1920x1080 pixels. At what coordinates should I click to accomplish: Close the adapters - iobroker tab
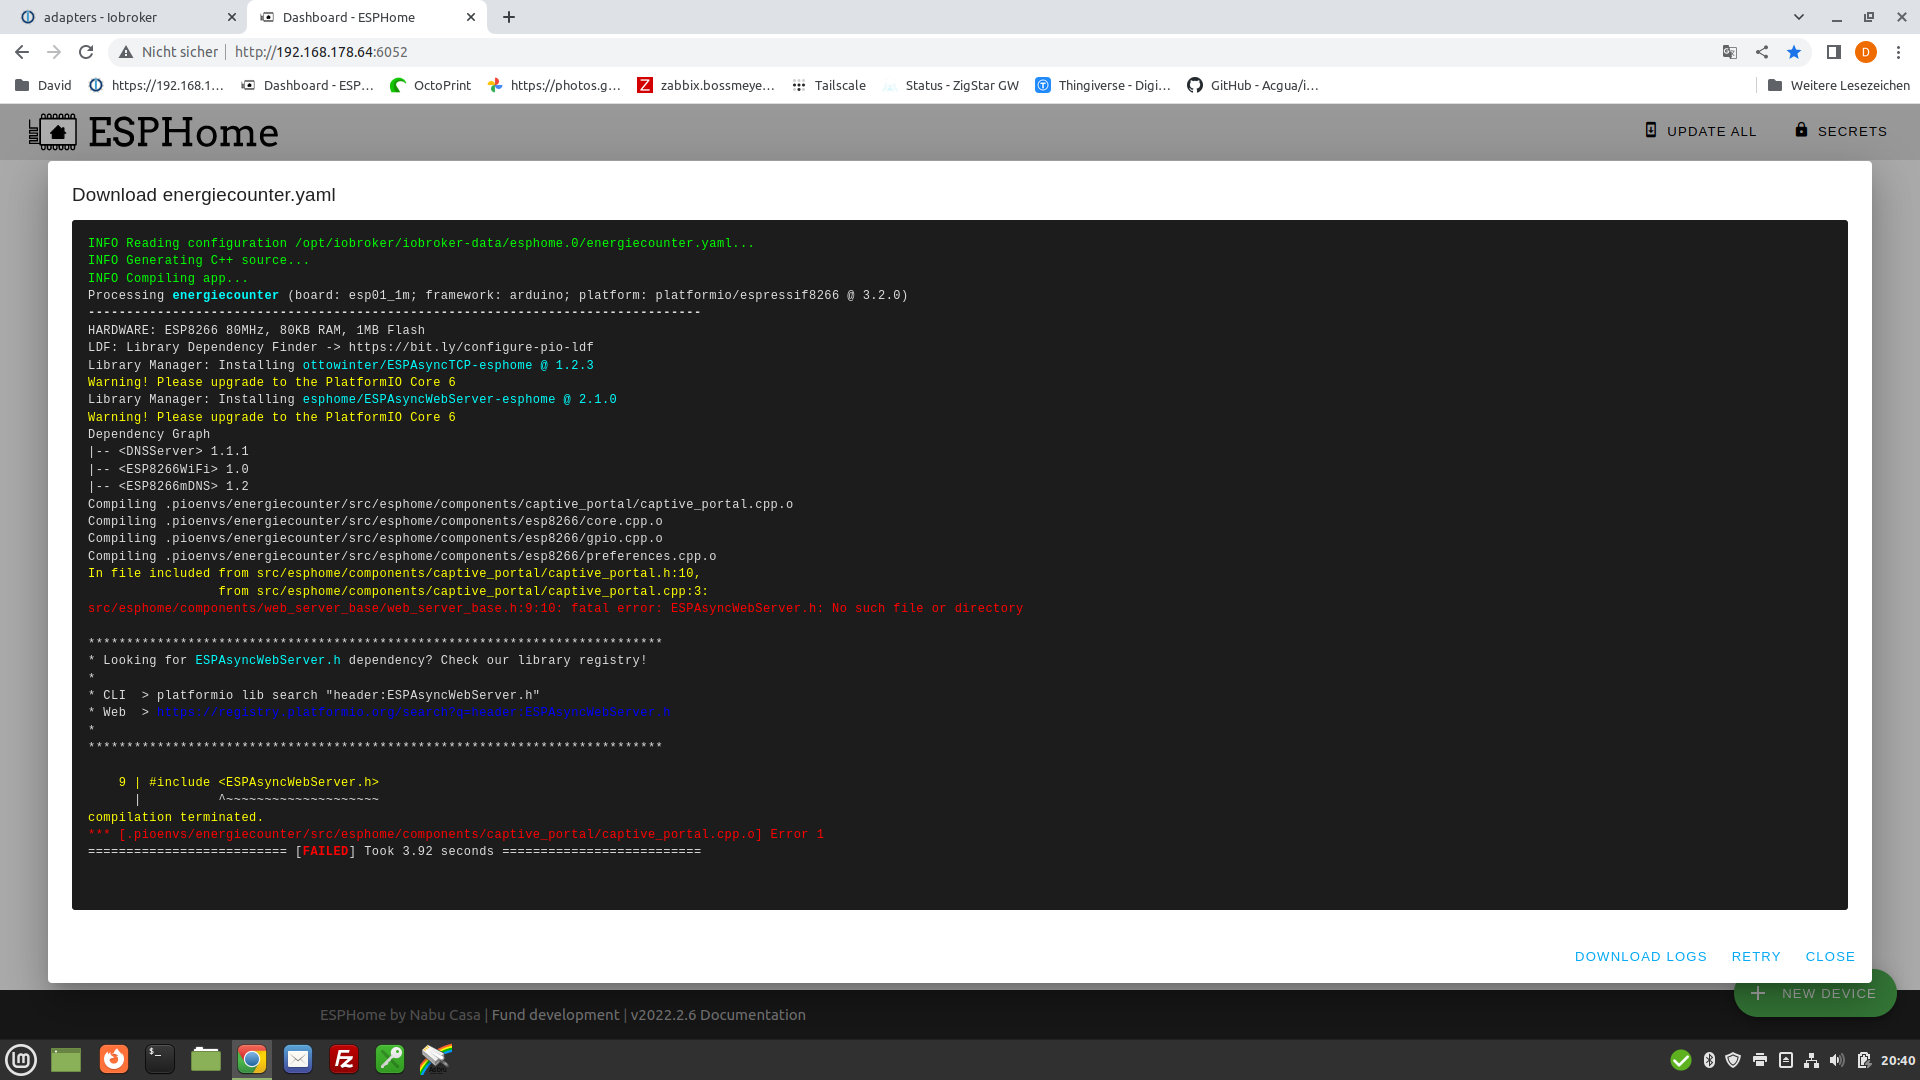231,17
